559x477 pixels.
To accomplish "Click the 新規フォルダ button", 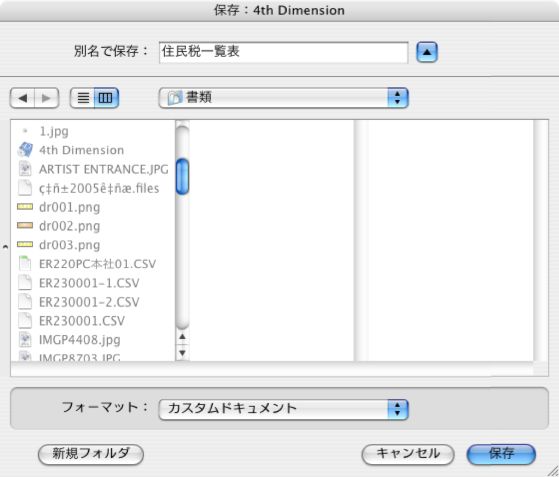I will (91, 455).
